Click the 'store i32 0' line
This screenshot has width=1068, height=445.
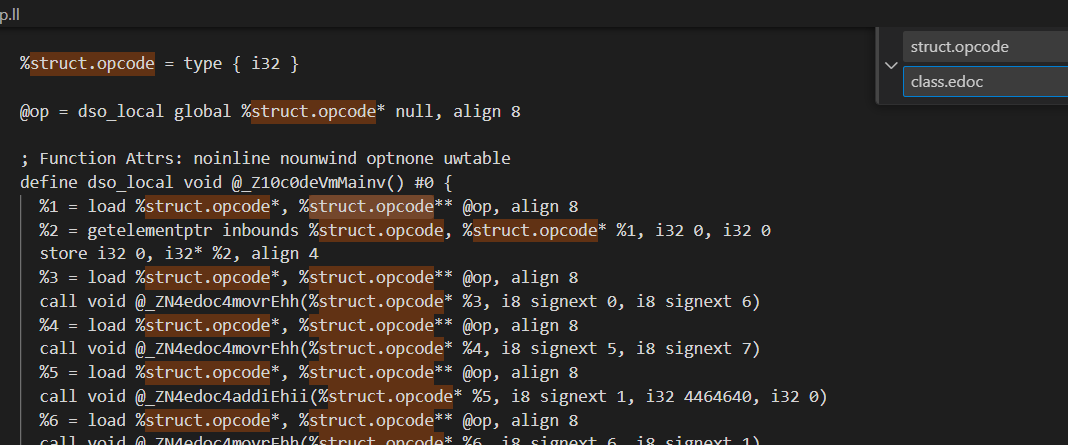coord(90,254)
